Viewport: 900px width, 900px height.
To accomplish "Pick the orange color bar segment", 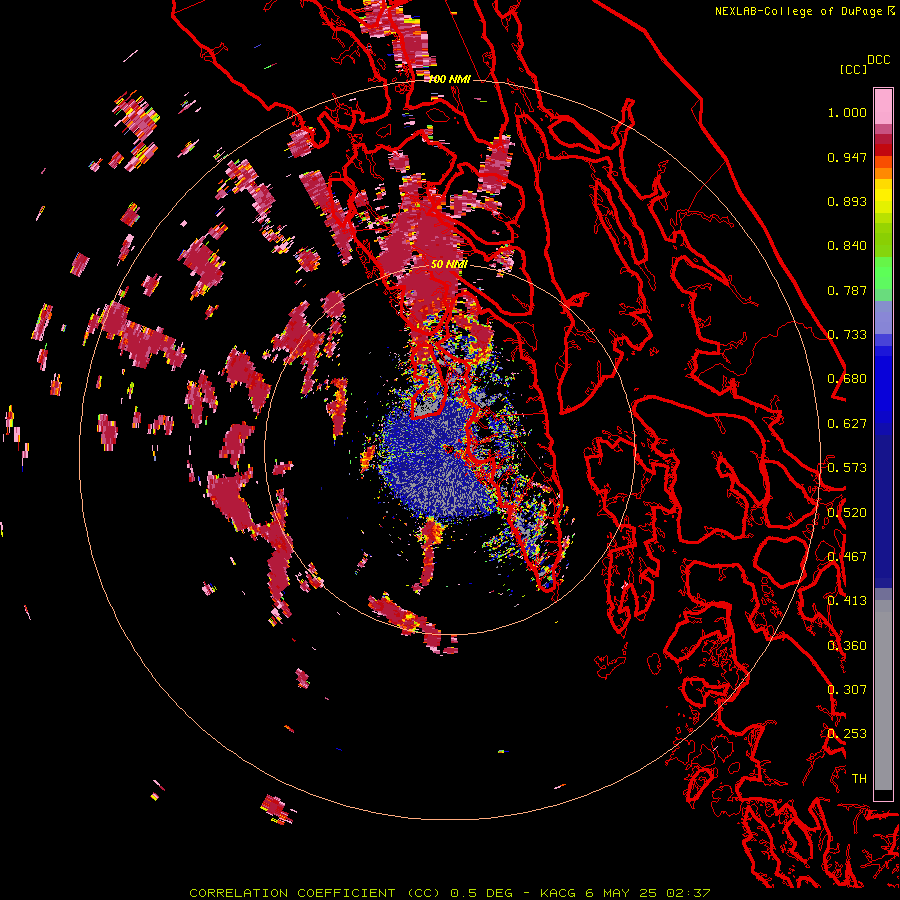I will (883, 172).
